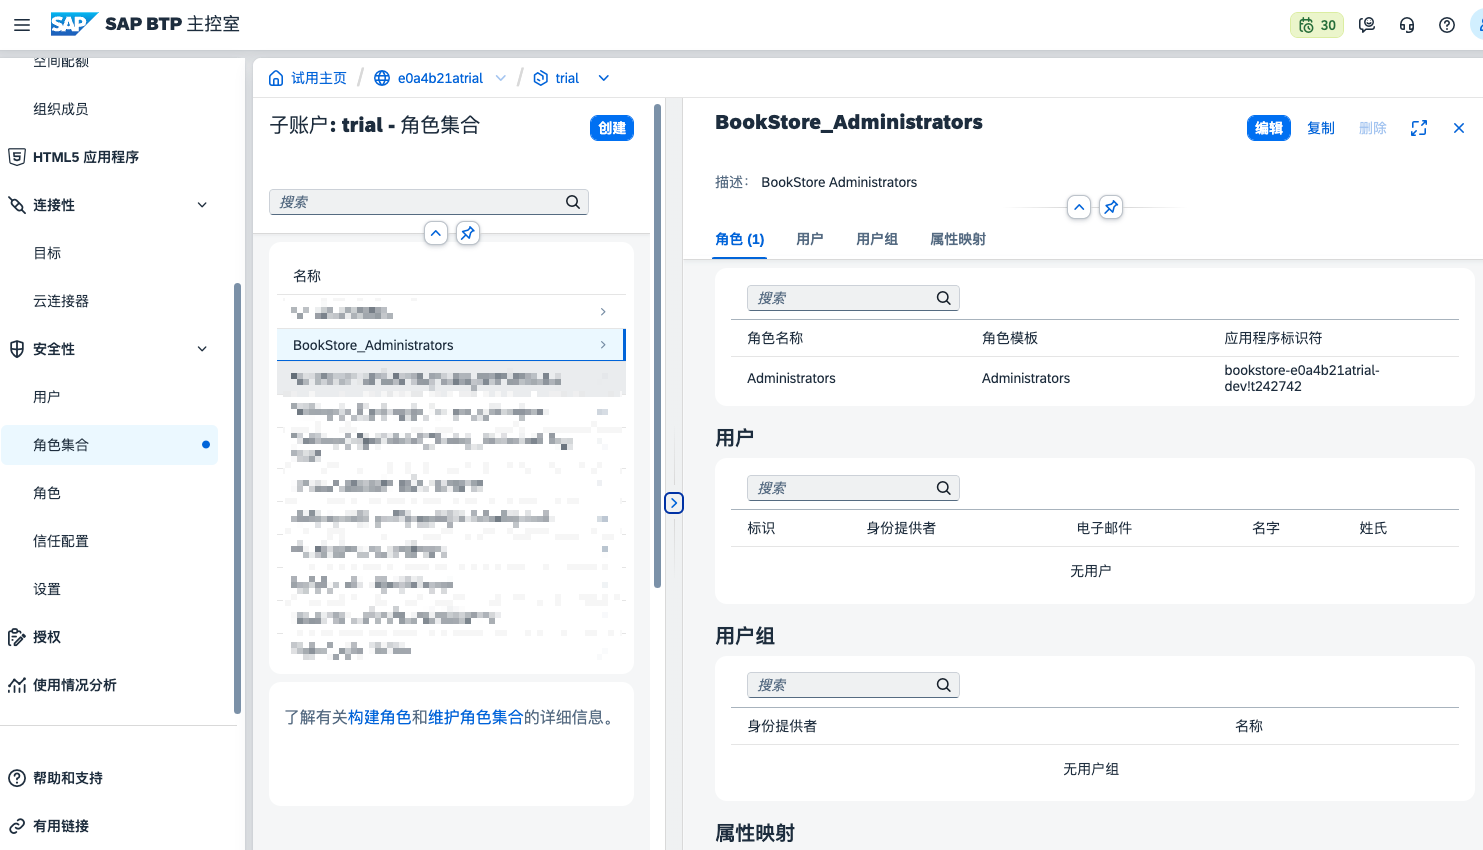
Task: Enter full screen for the detail panel
Action: coord(1419,128)
